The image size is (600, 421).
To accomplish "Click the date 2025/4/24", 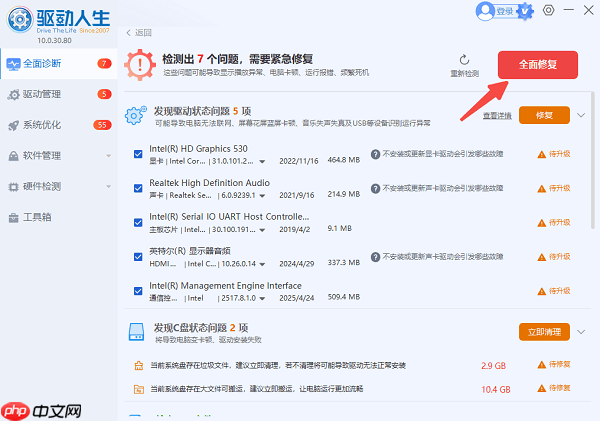I will coord(297,298).
